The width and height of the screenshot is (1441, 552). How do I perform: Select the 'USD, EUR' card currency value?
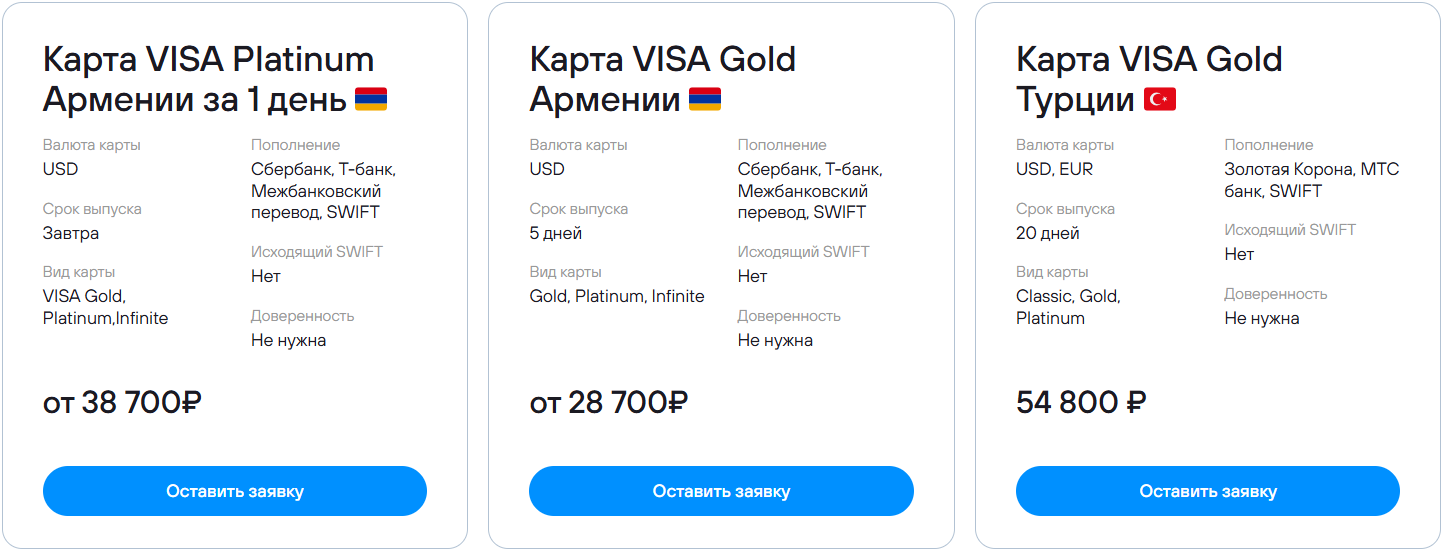[1055, 170]
